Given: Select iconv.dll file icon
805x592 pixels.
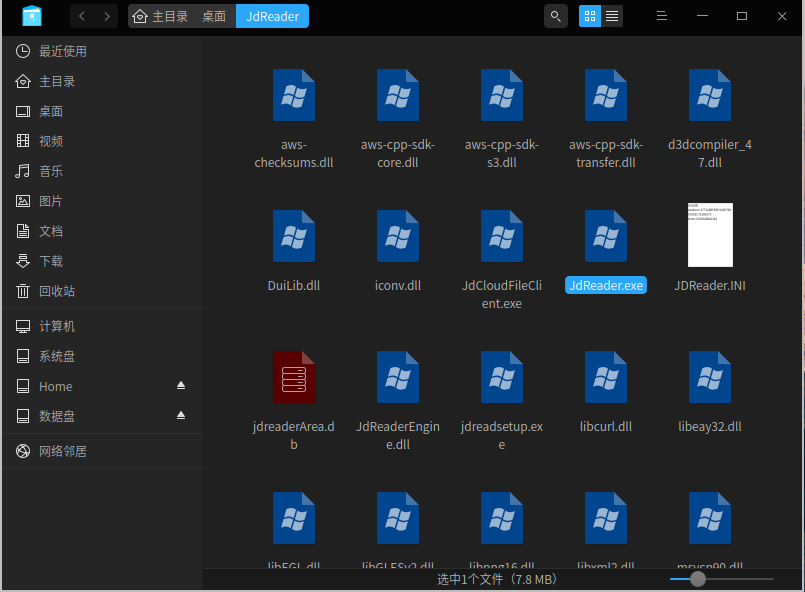Looking at the screenshot, I should (398, 236).
